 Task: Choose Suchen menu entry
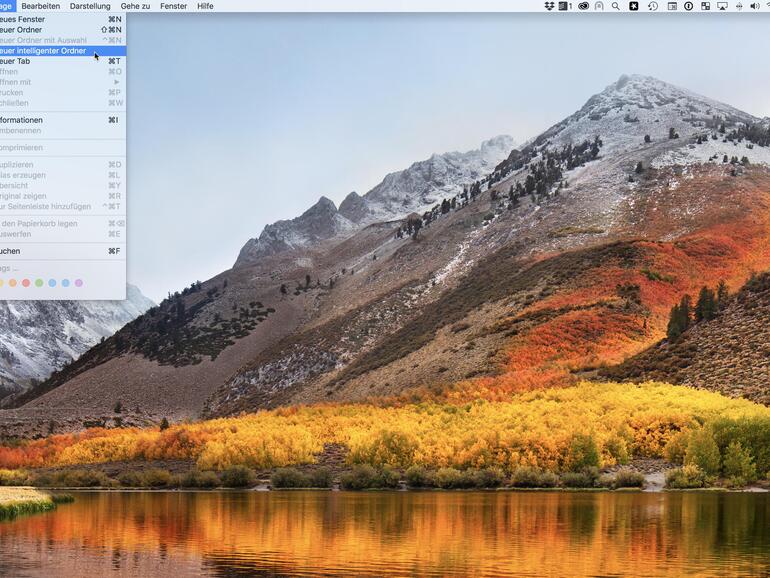[63, 251]
